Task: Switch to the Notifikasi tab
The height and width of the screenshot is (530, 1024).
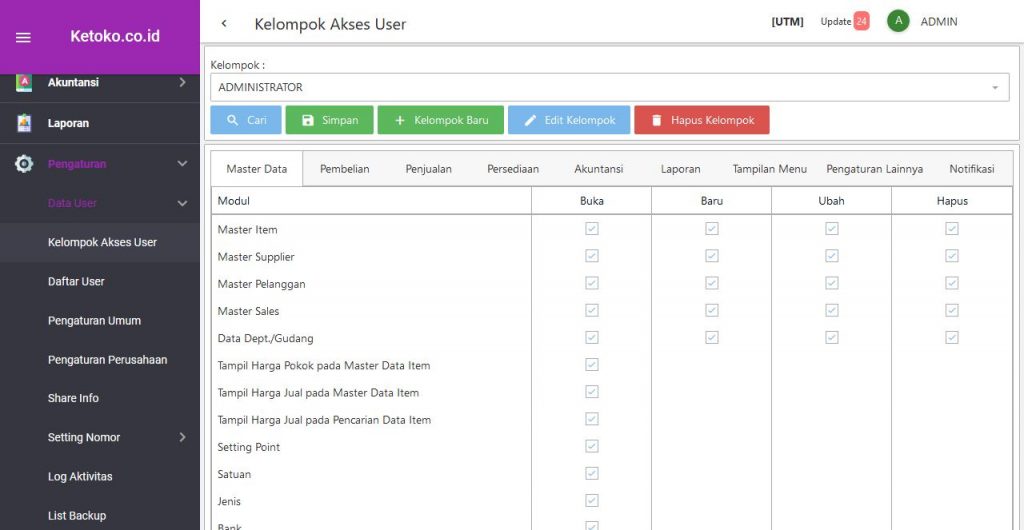Action: coord(972,169)
